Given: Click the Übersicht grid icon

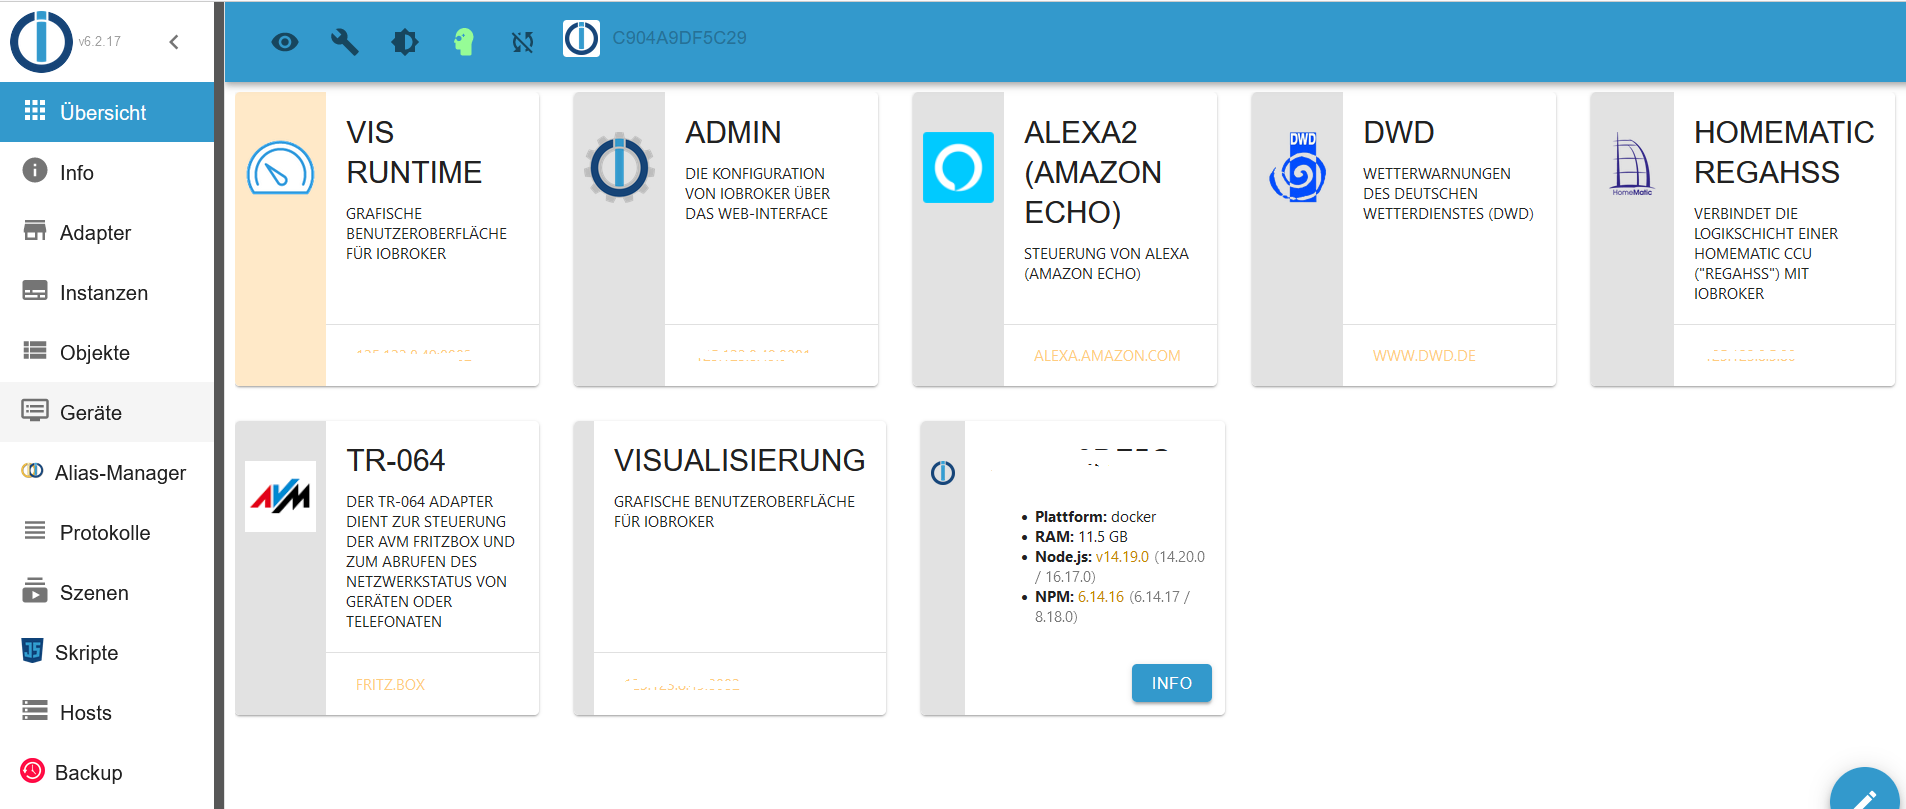Looking at the screenshot, I should coord(35,110).
